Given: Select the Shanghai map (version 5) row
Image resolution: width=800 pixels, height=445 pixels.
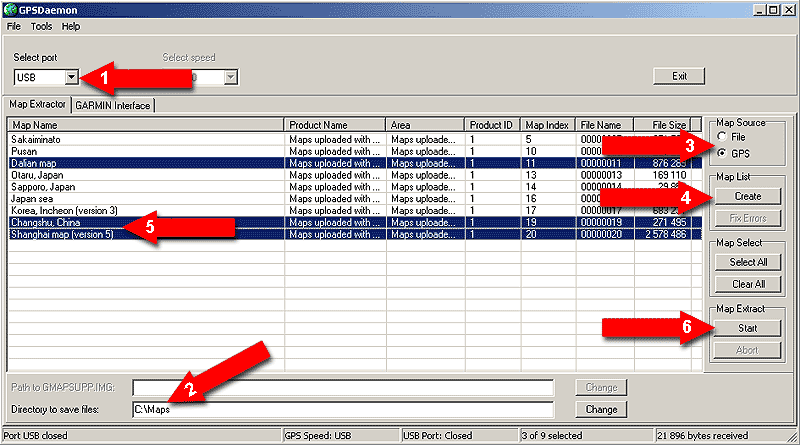Looking at the screenshot, I should [355, 234].
